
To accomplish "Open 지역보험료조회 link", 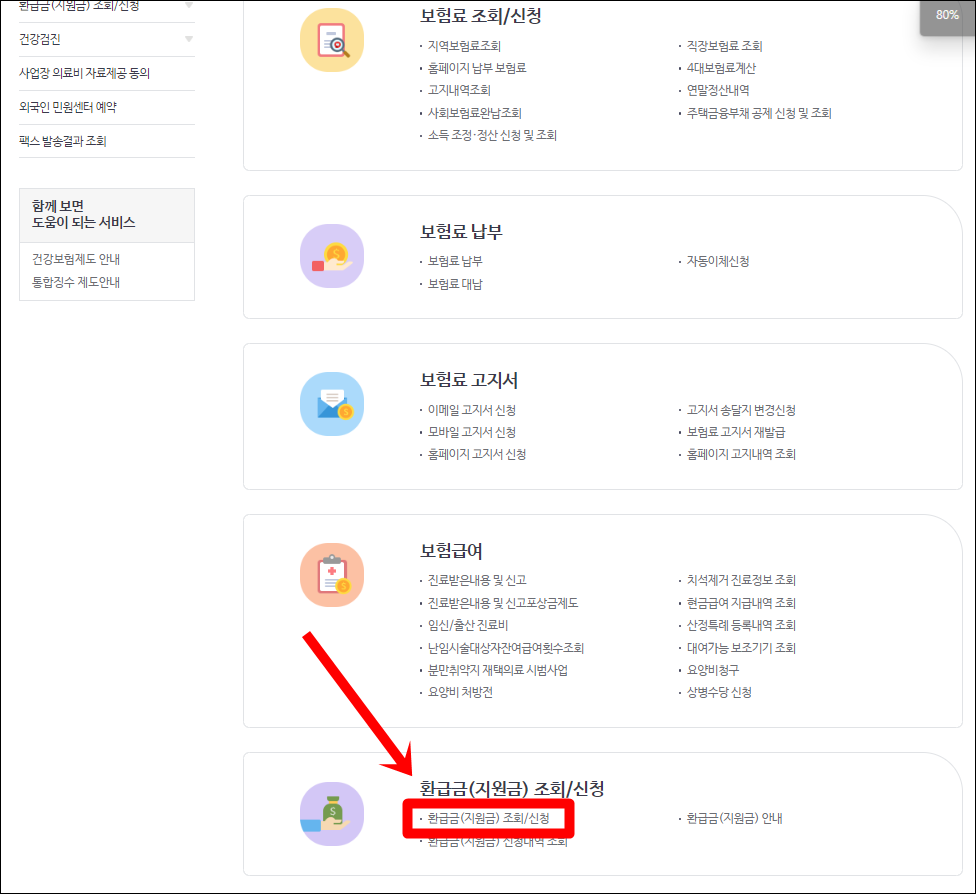I will [x=464, y=45].
